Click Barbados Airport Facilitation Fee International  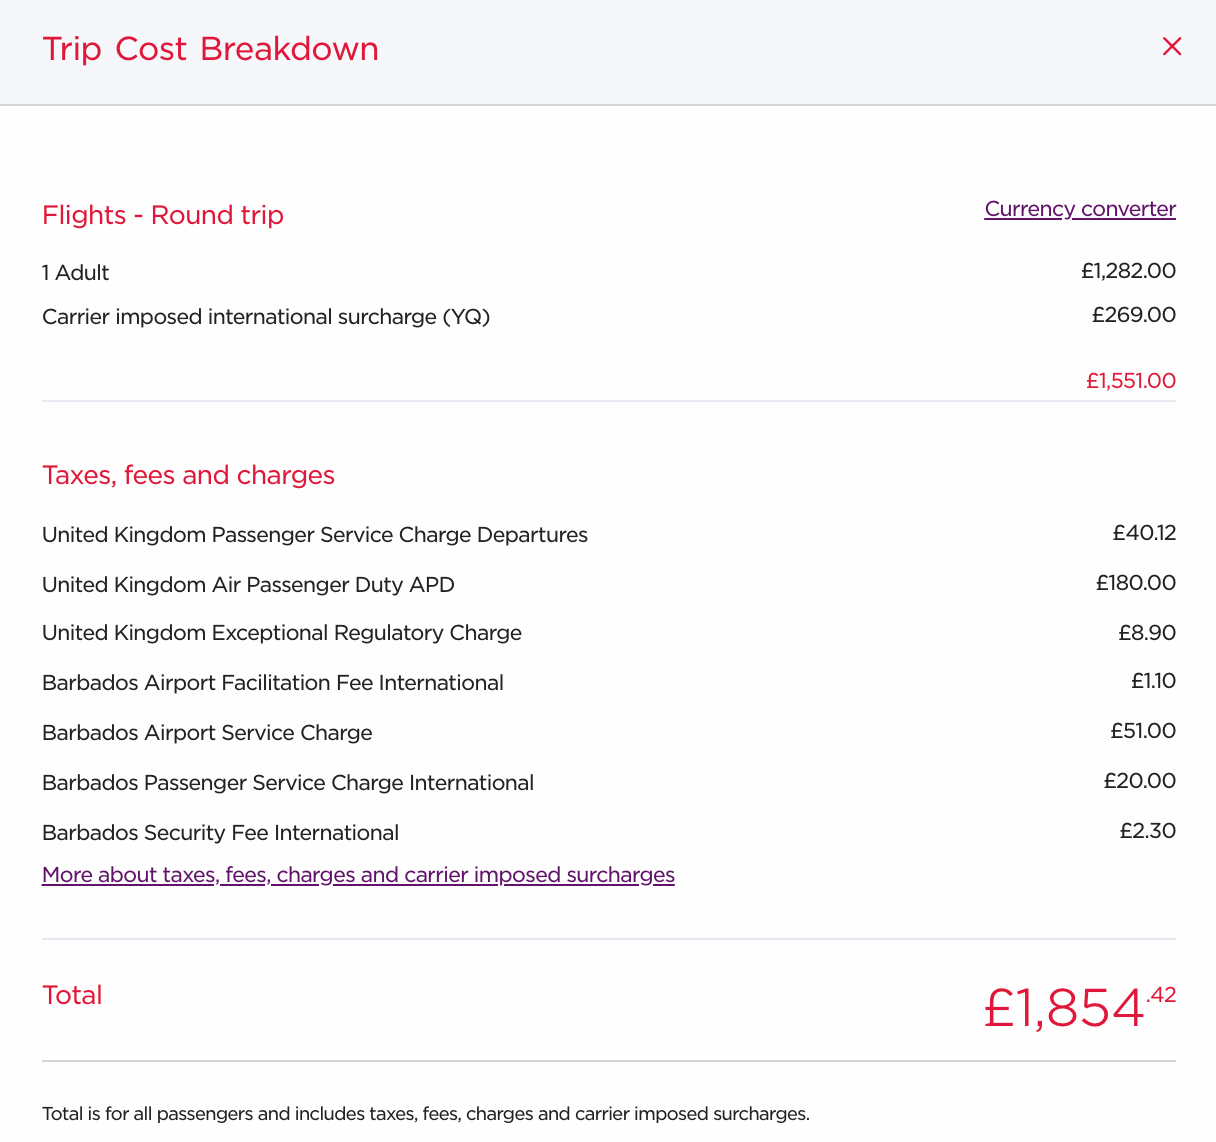[273, 683]
